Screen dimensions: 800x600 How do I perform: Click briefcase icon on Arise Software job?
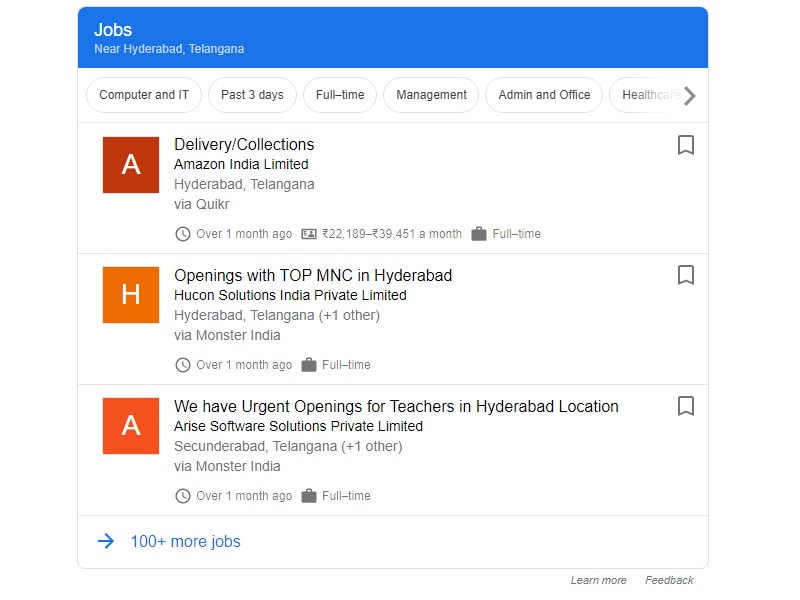pyautogui.click(x=309, y=495)
